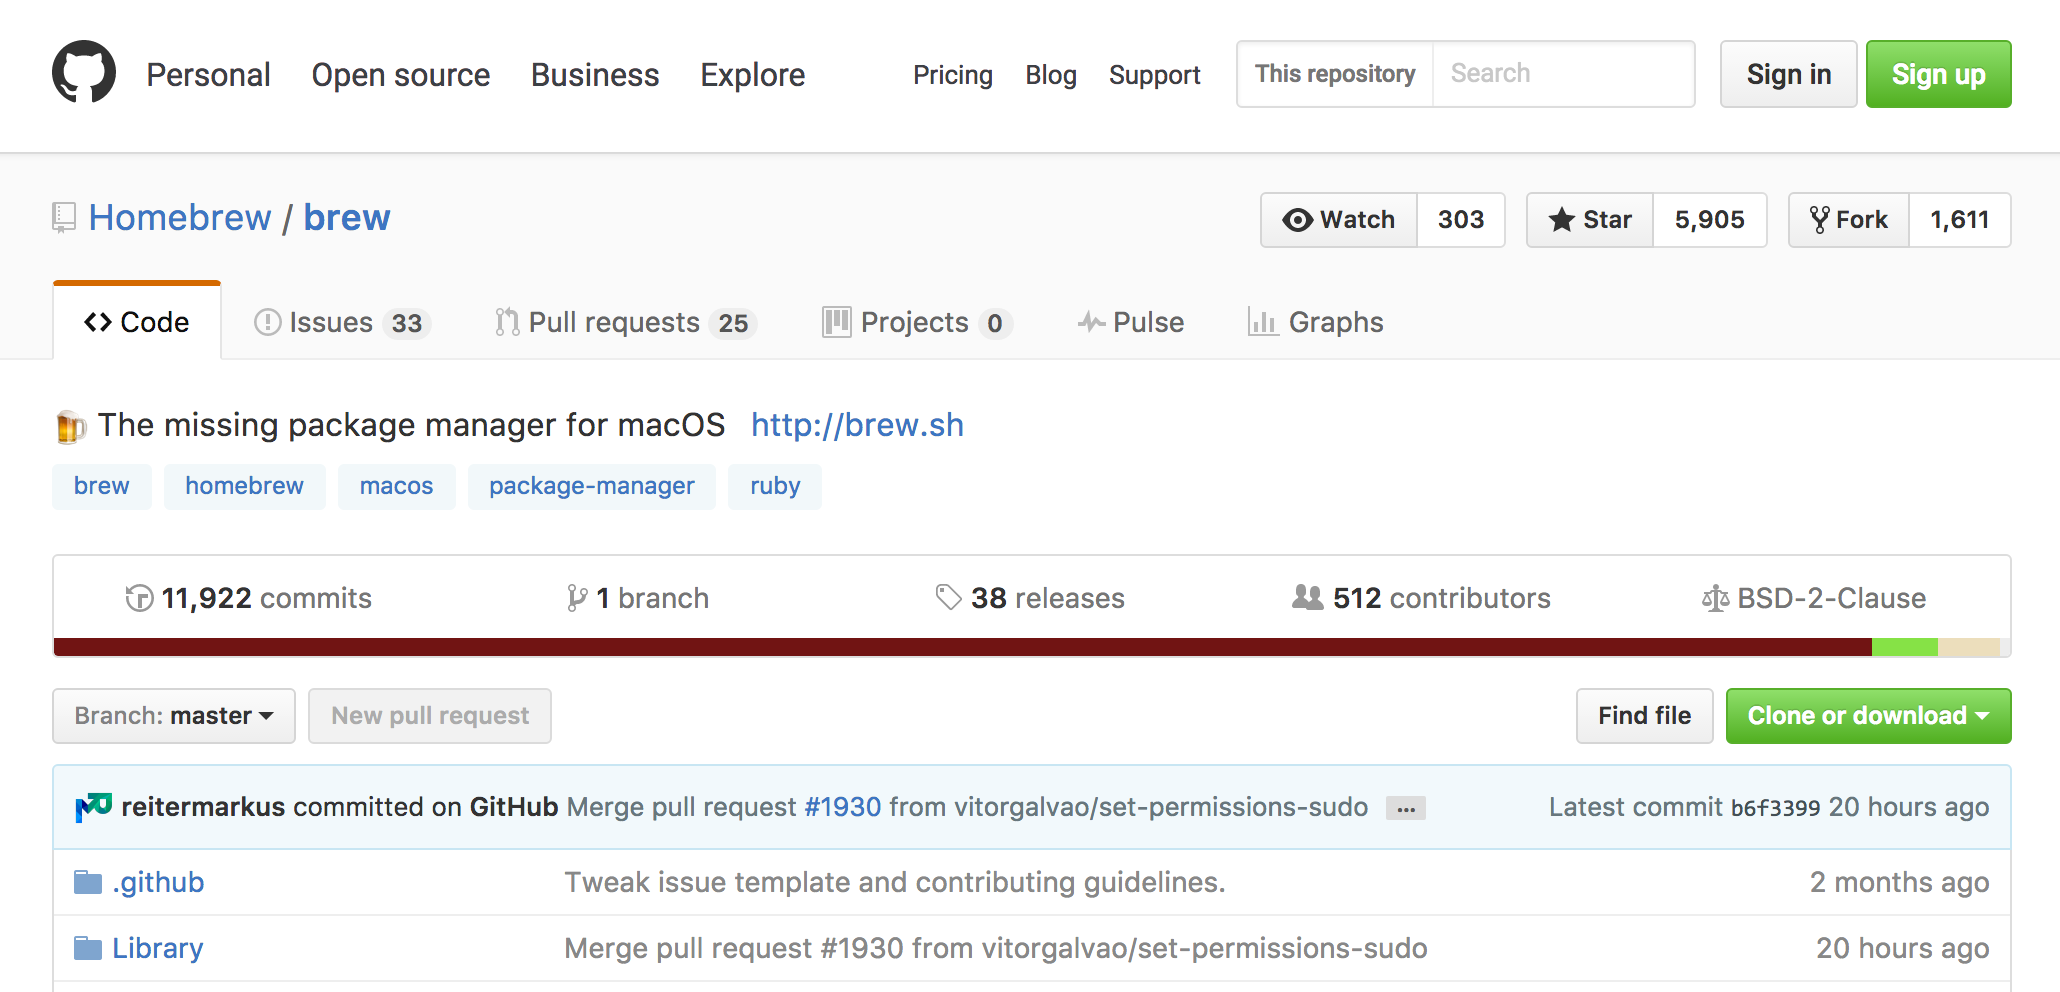Star the brew repository
Image resolution: width=2060 pixels, height=992 pixels.
pyautogui.click(x=1590, y=220)
